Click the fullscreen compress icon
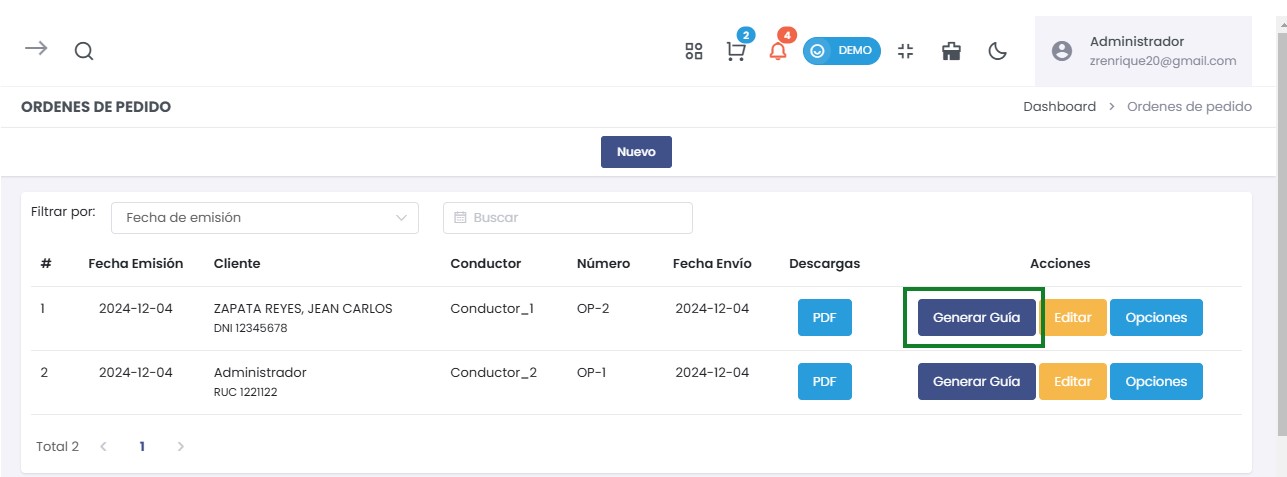 [906, 51]
